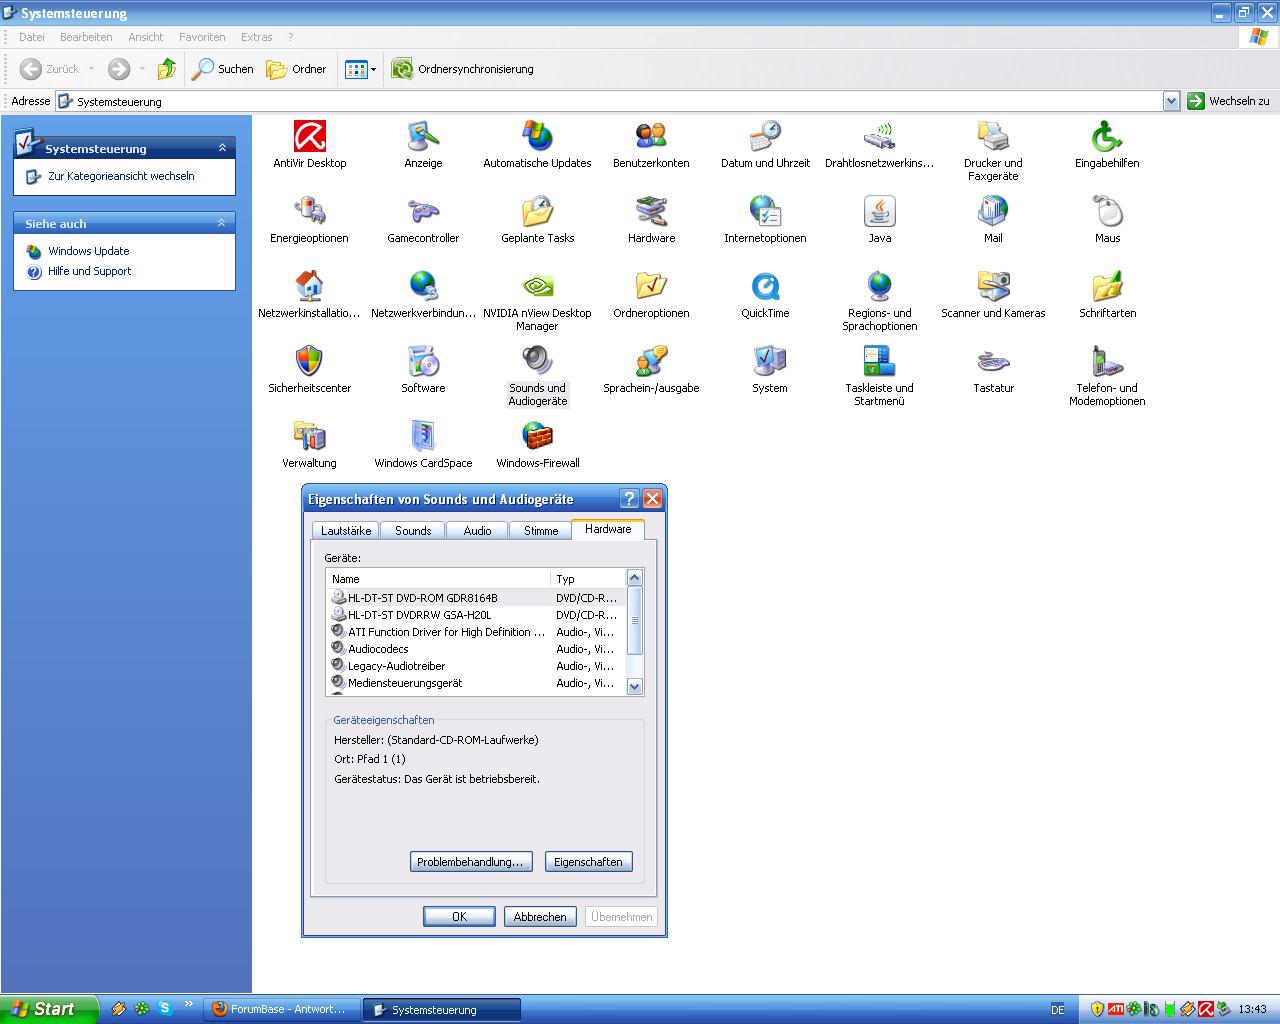This screenshot has width=1280, height=1024.
Task: Click Abbrechen to cancel the dialog
Action: pyautogui.click(x=540, y=917)
